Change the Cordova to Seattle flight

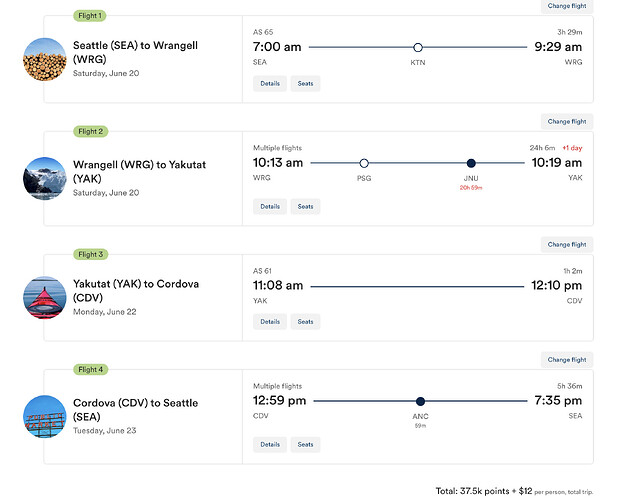567,360
